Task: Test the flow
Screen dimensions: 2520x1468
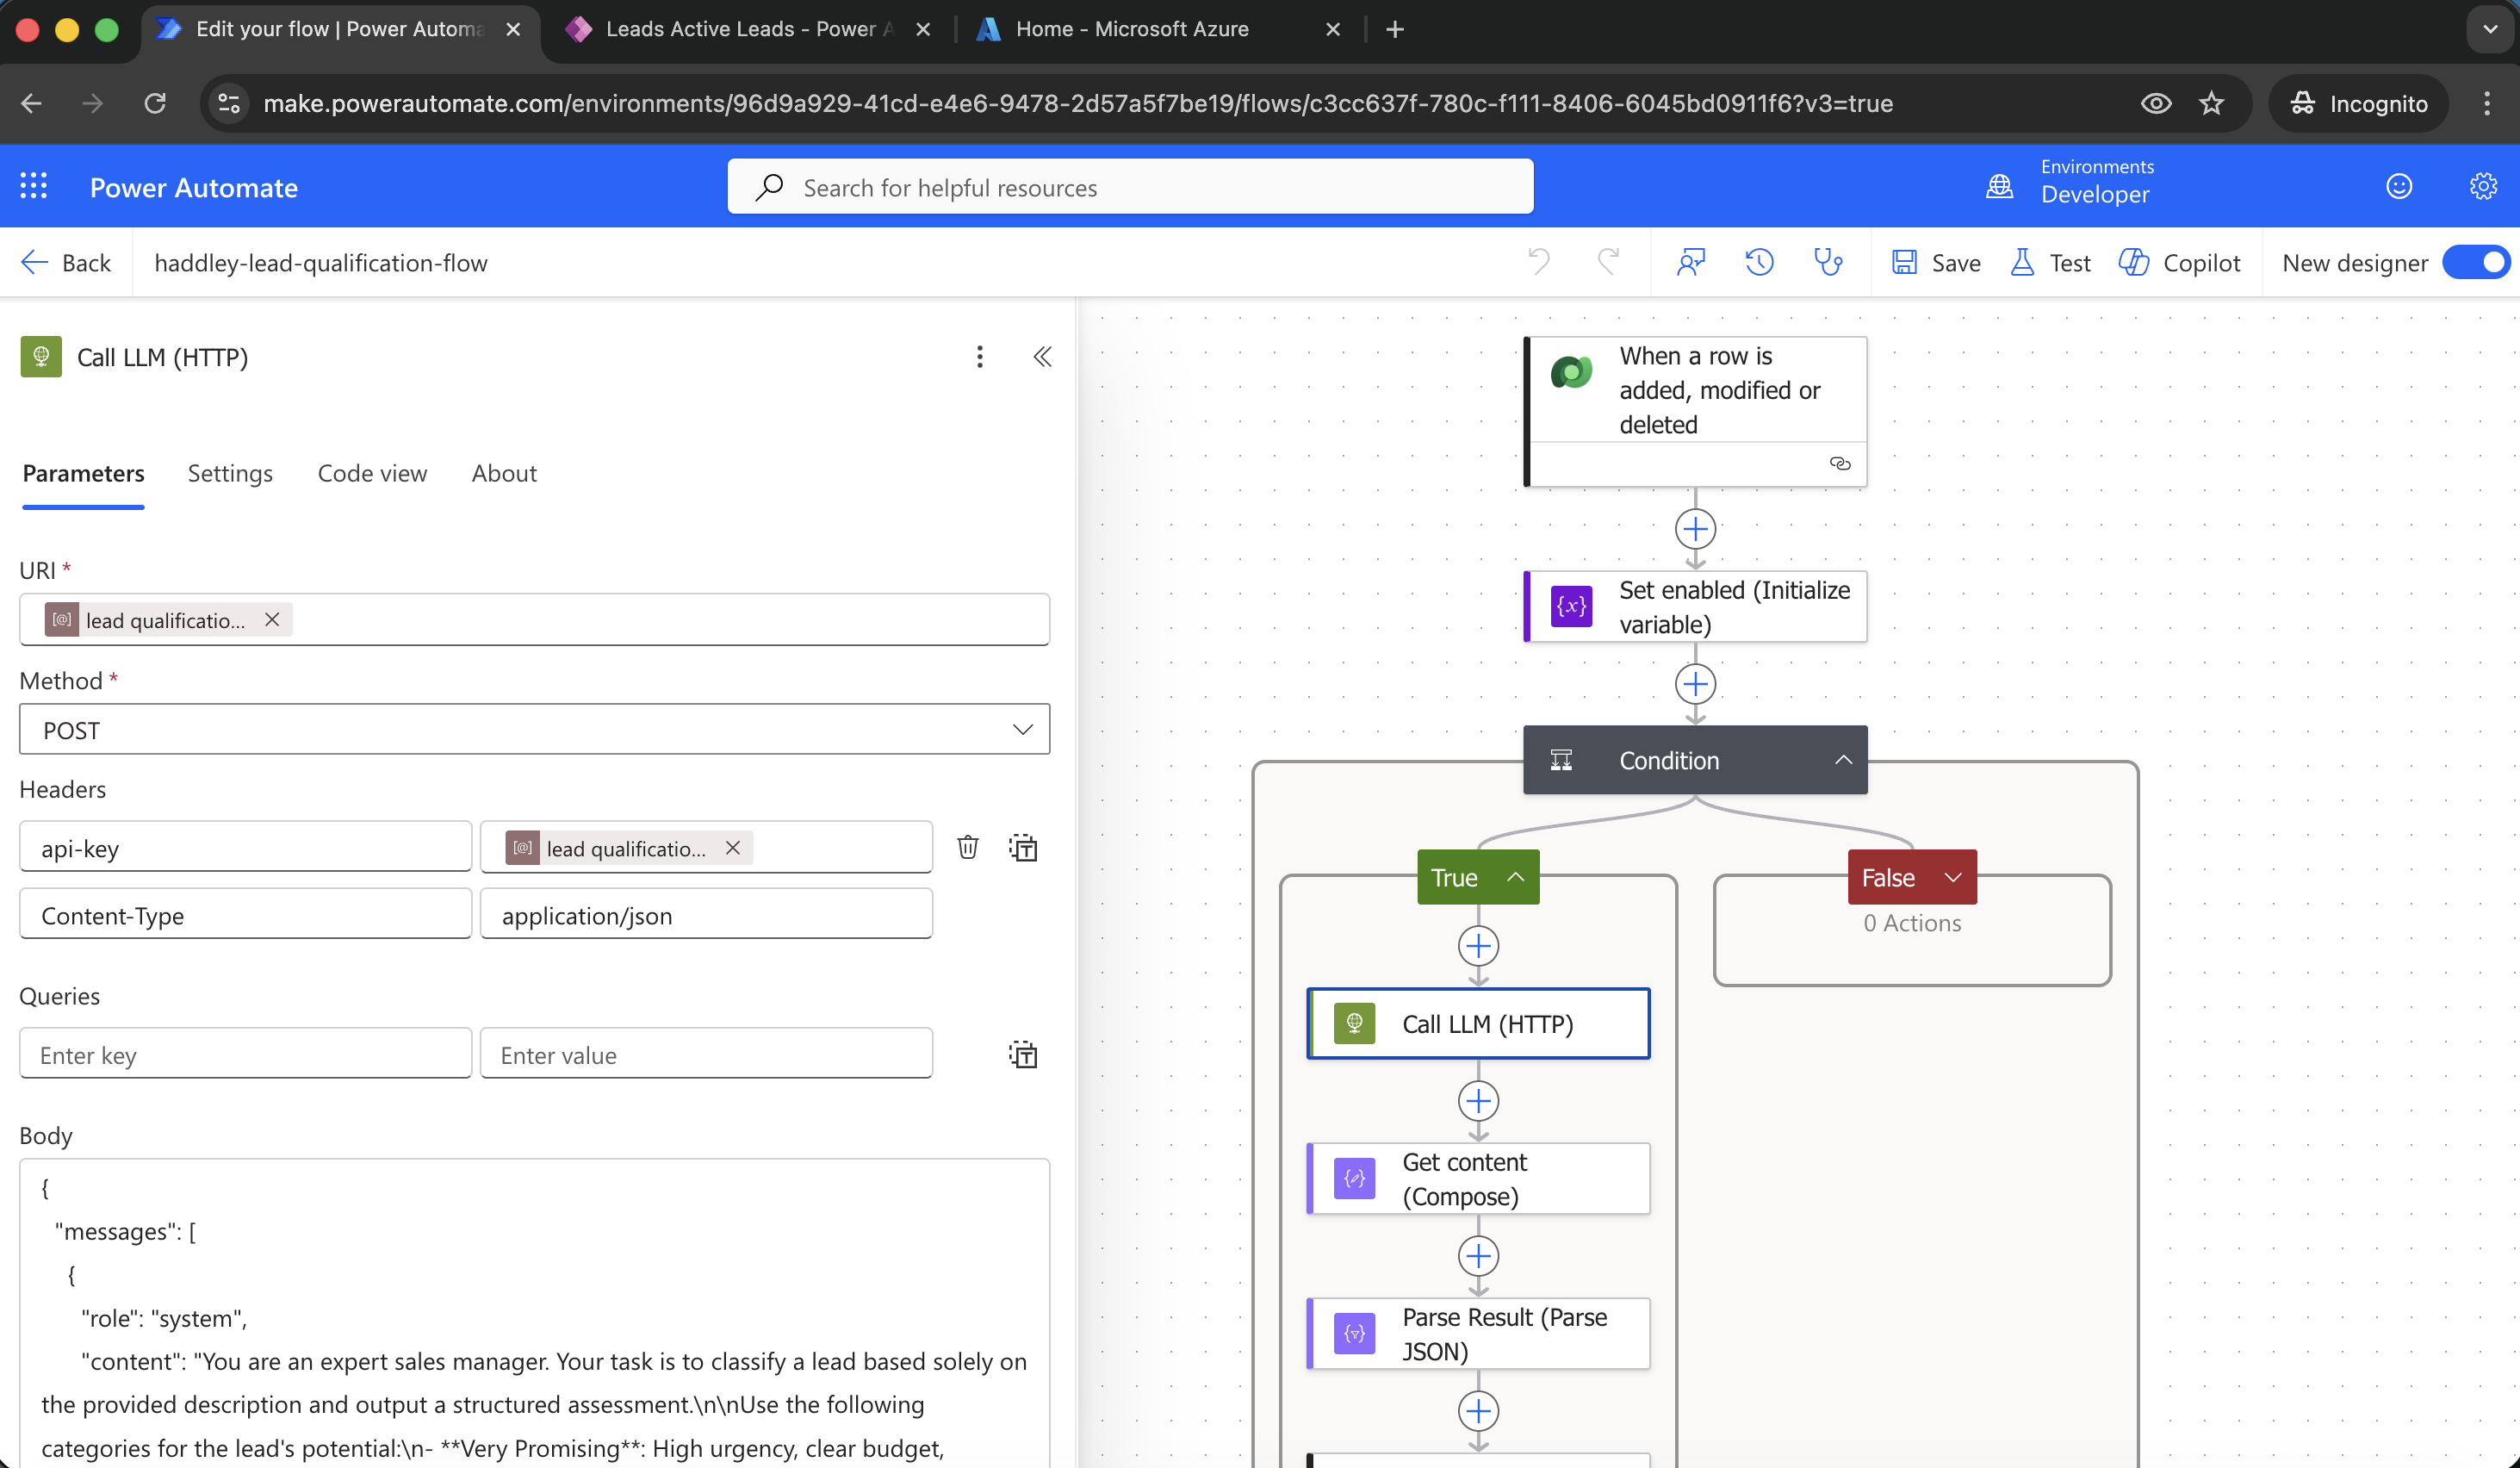Action: click(2050, 263)
